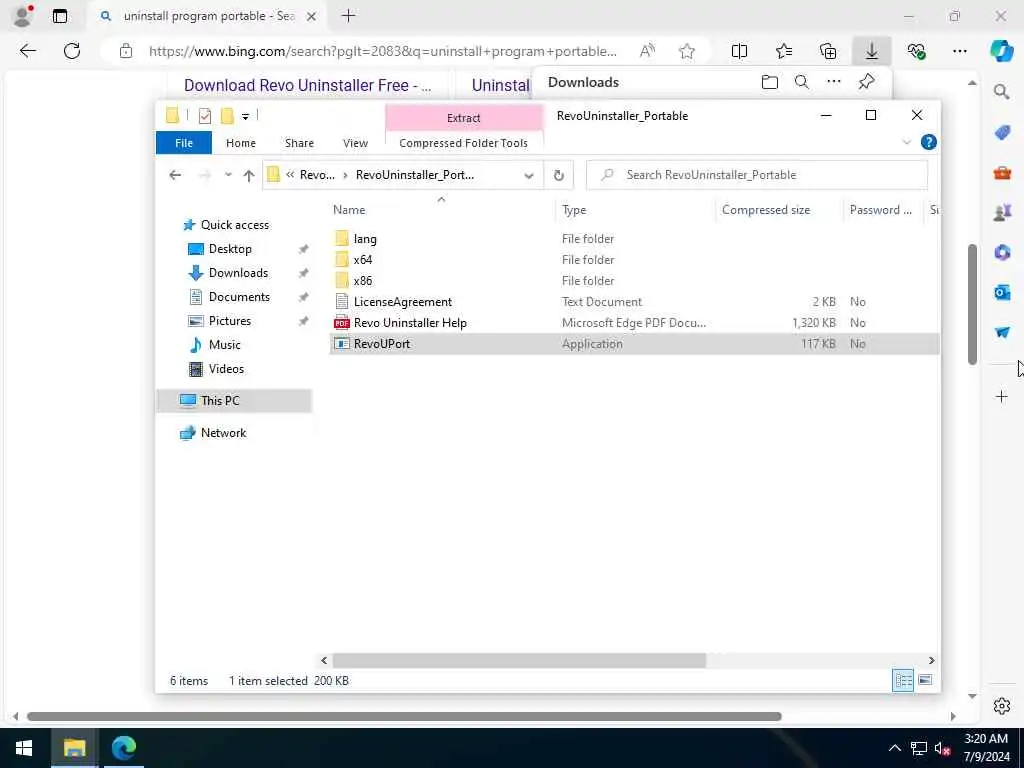Click Properties quick access toolbar icon
The image size is (1024, 768).
click(205, 116)
